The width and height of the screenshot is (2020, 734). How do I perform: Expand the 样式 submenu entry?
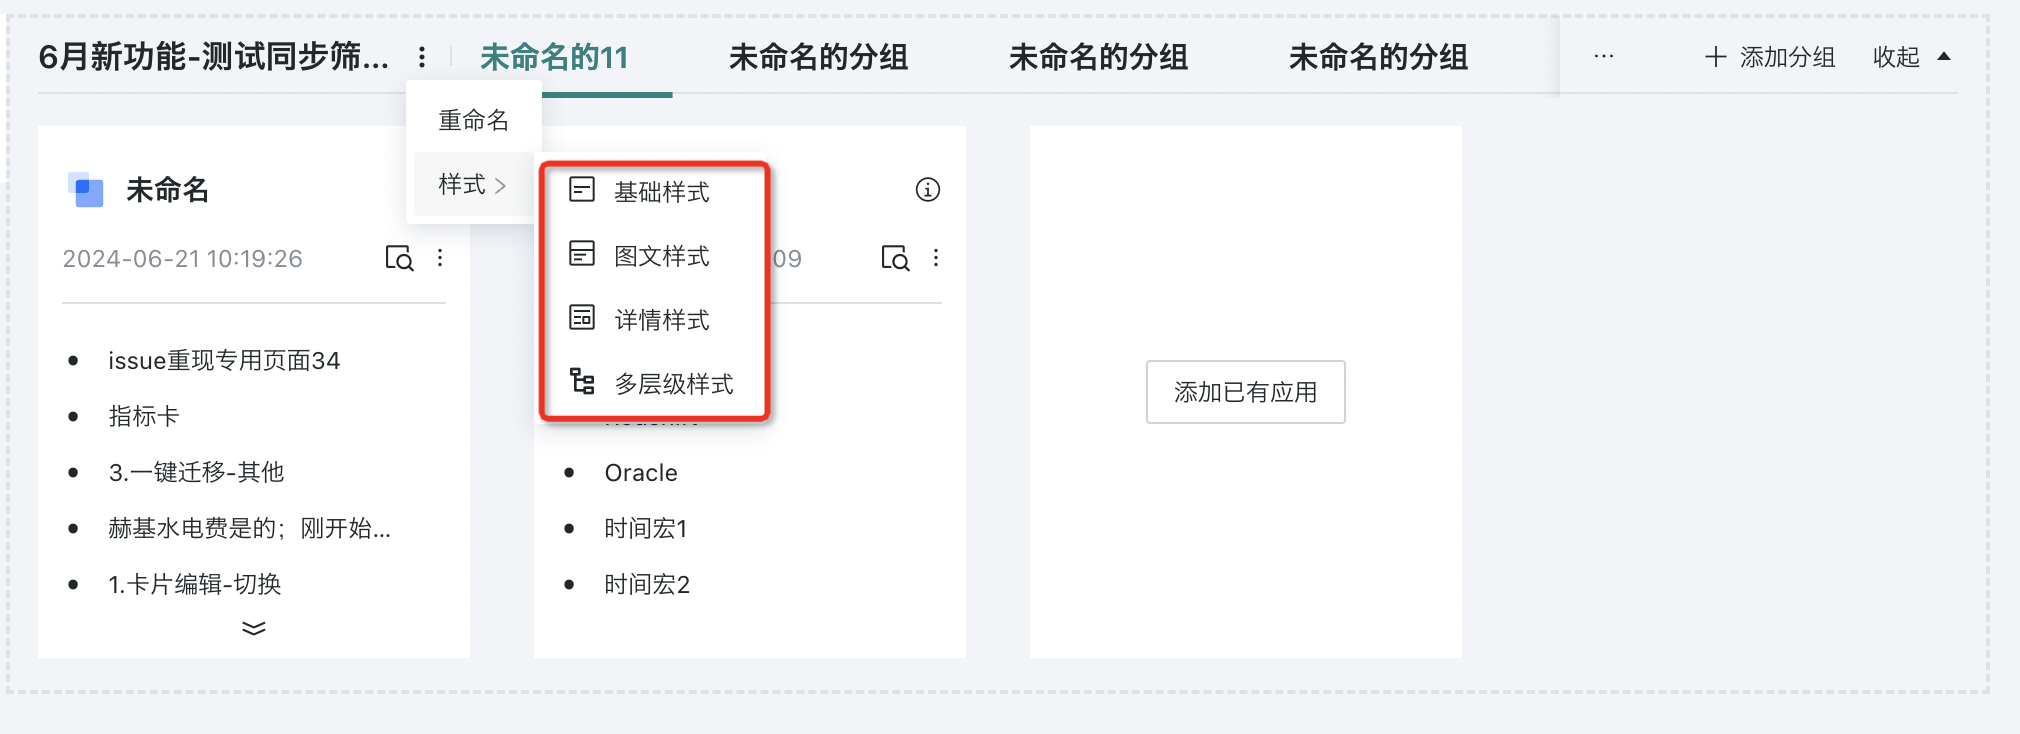click(474, 185)
